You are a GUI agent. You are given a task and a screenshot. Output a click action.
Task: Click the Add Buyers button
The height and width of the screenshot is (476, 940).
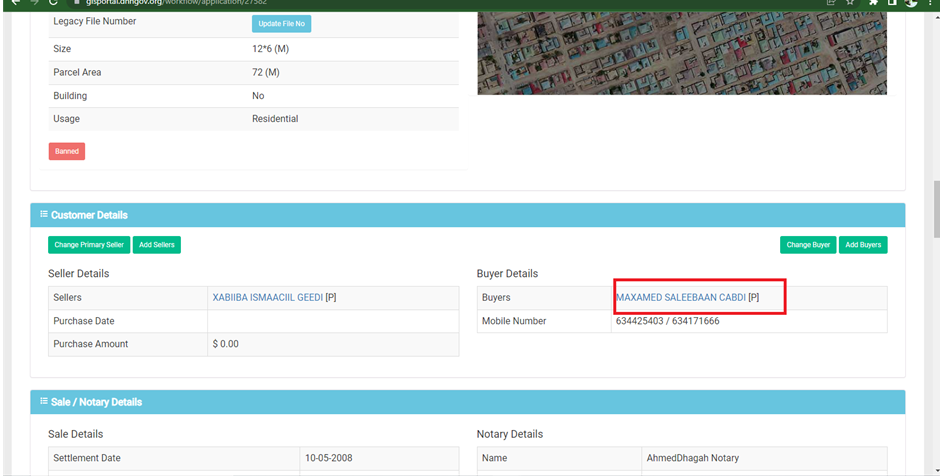coord(863,245)
